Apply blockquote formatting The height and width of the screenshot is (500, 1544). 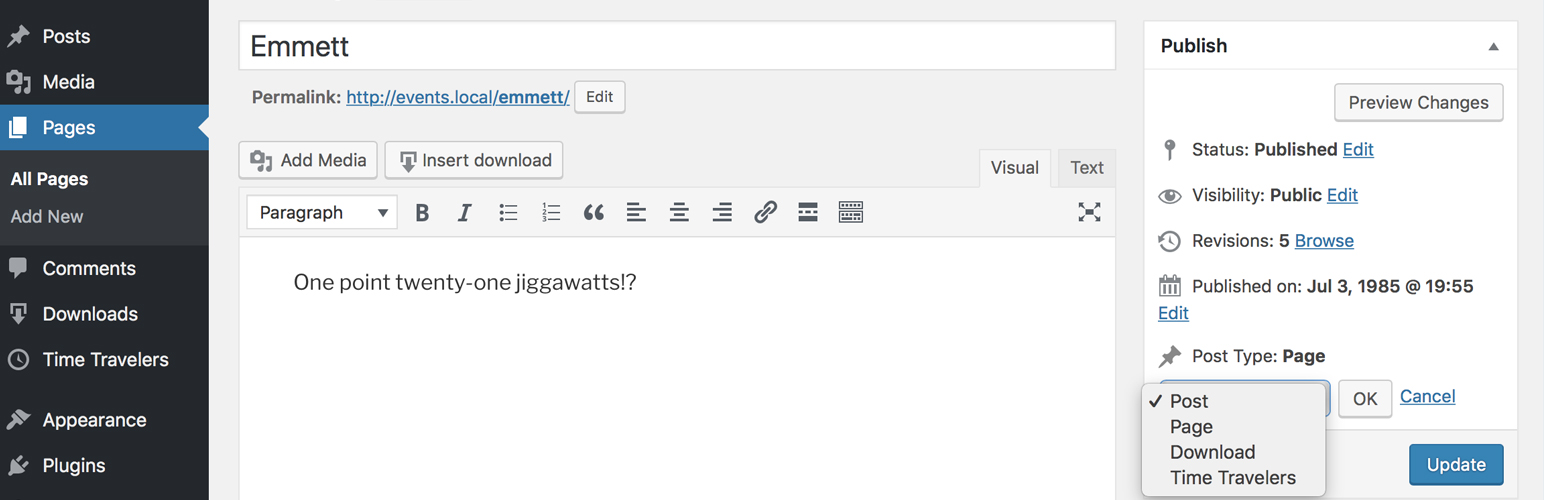594,212
